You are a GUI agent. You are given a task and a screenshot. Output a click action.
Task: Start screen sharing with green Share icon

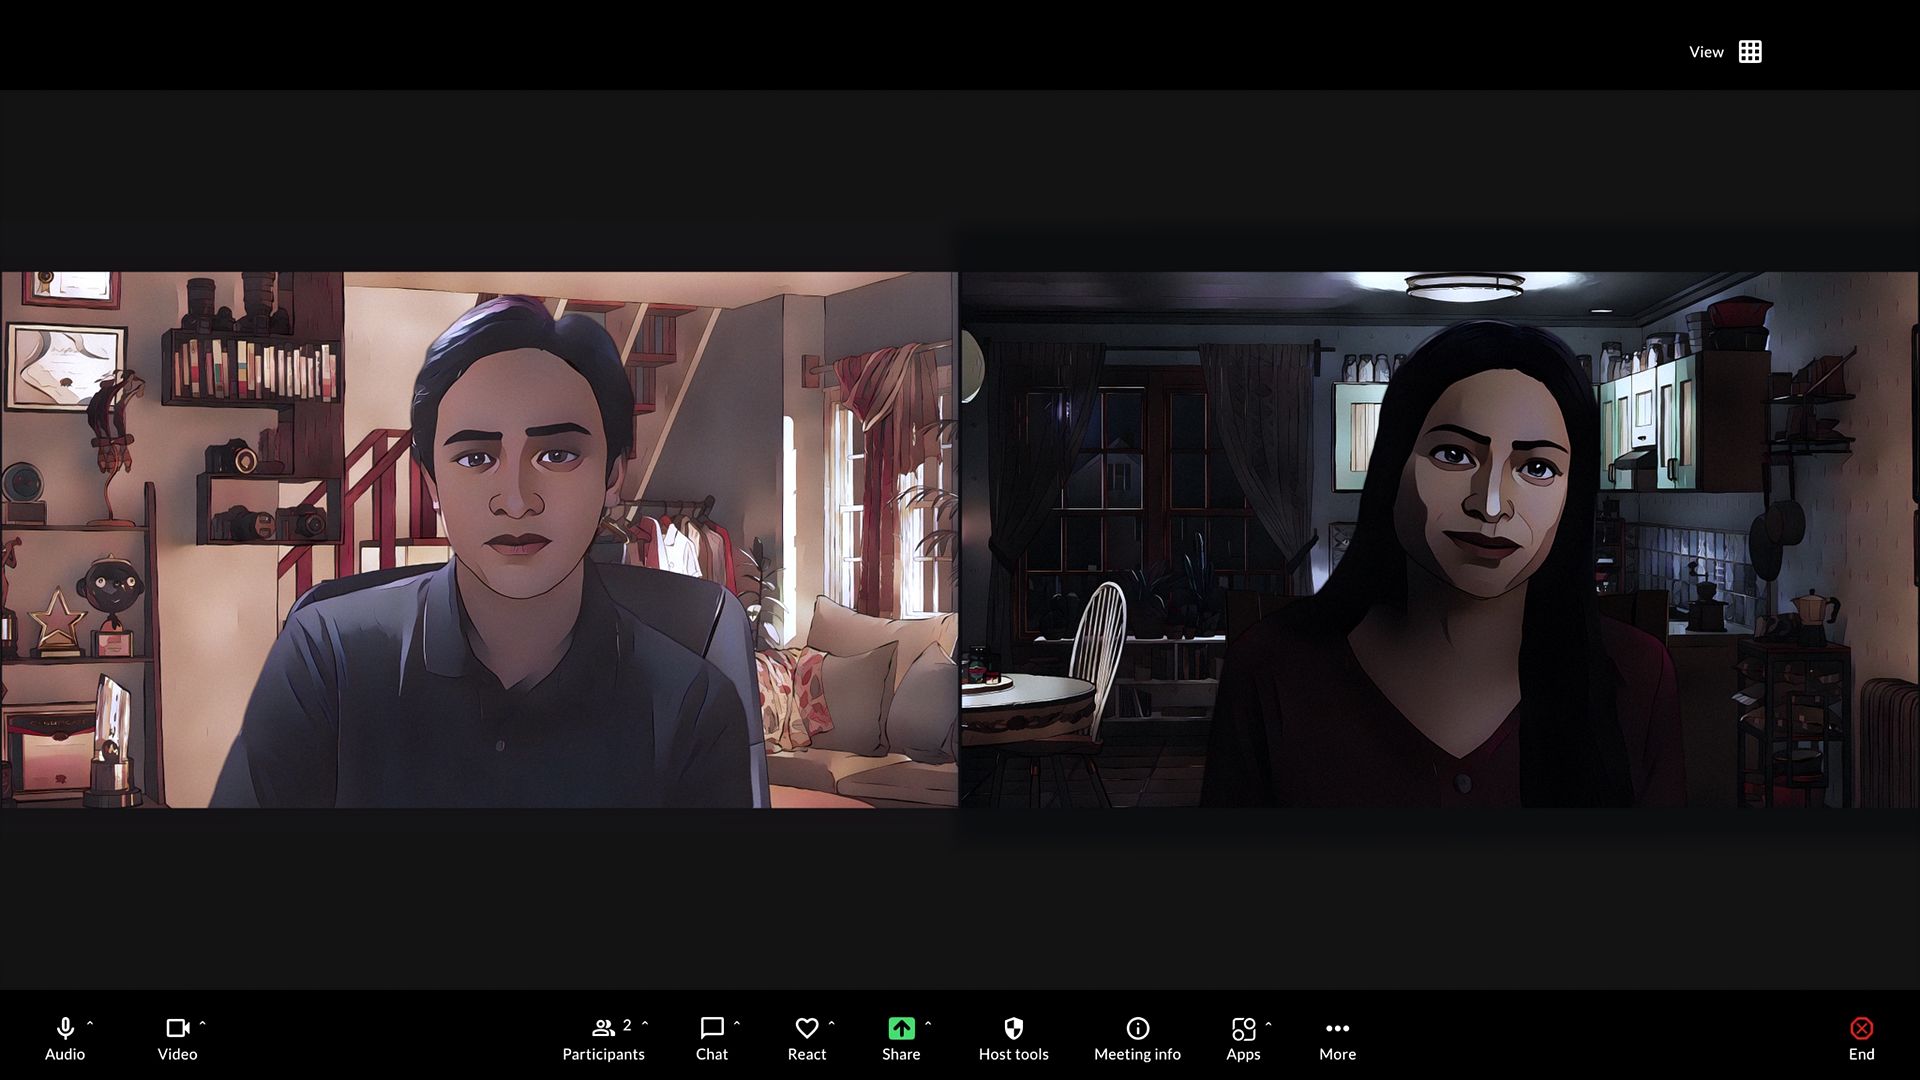901,1028
